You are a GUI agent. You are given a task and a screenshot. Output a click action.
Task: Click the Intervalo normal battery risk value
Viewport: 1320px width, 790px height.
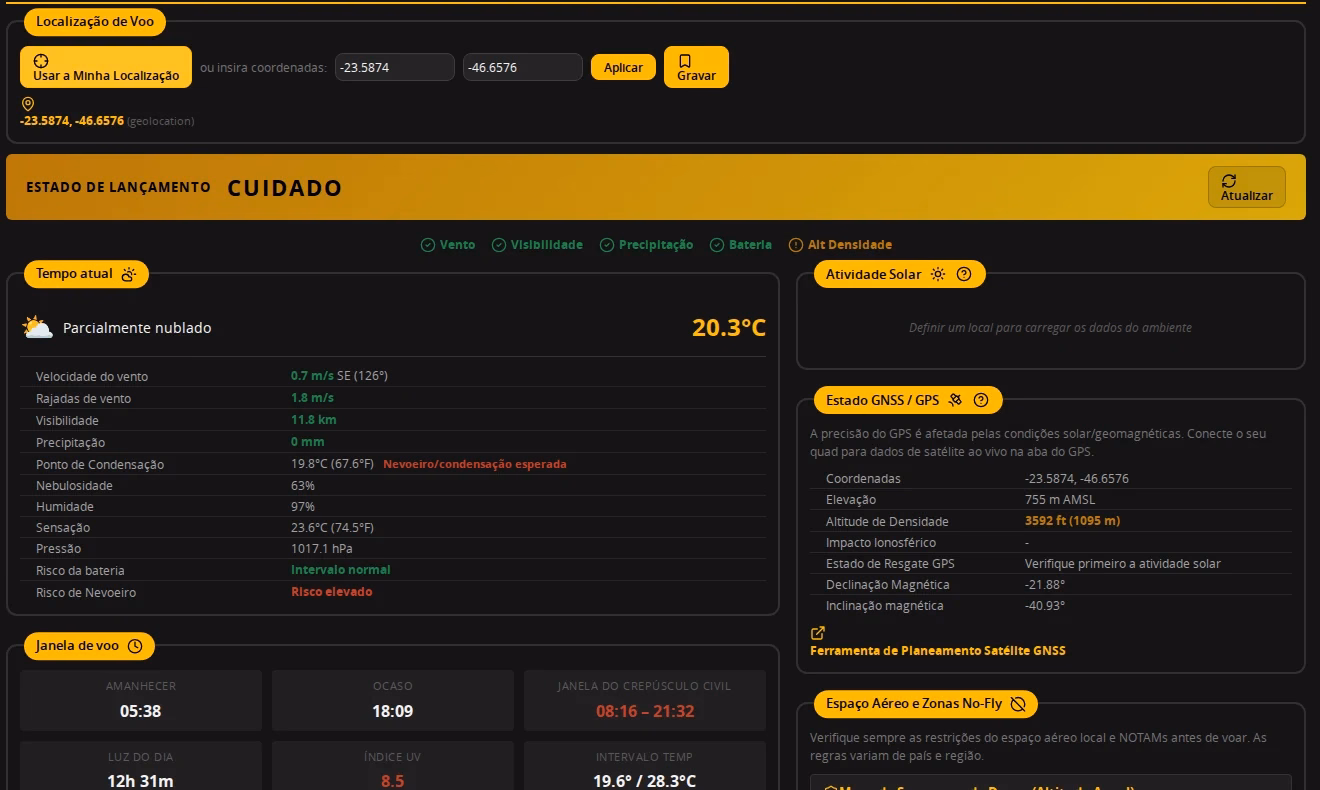click(341, 570)
